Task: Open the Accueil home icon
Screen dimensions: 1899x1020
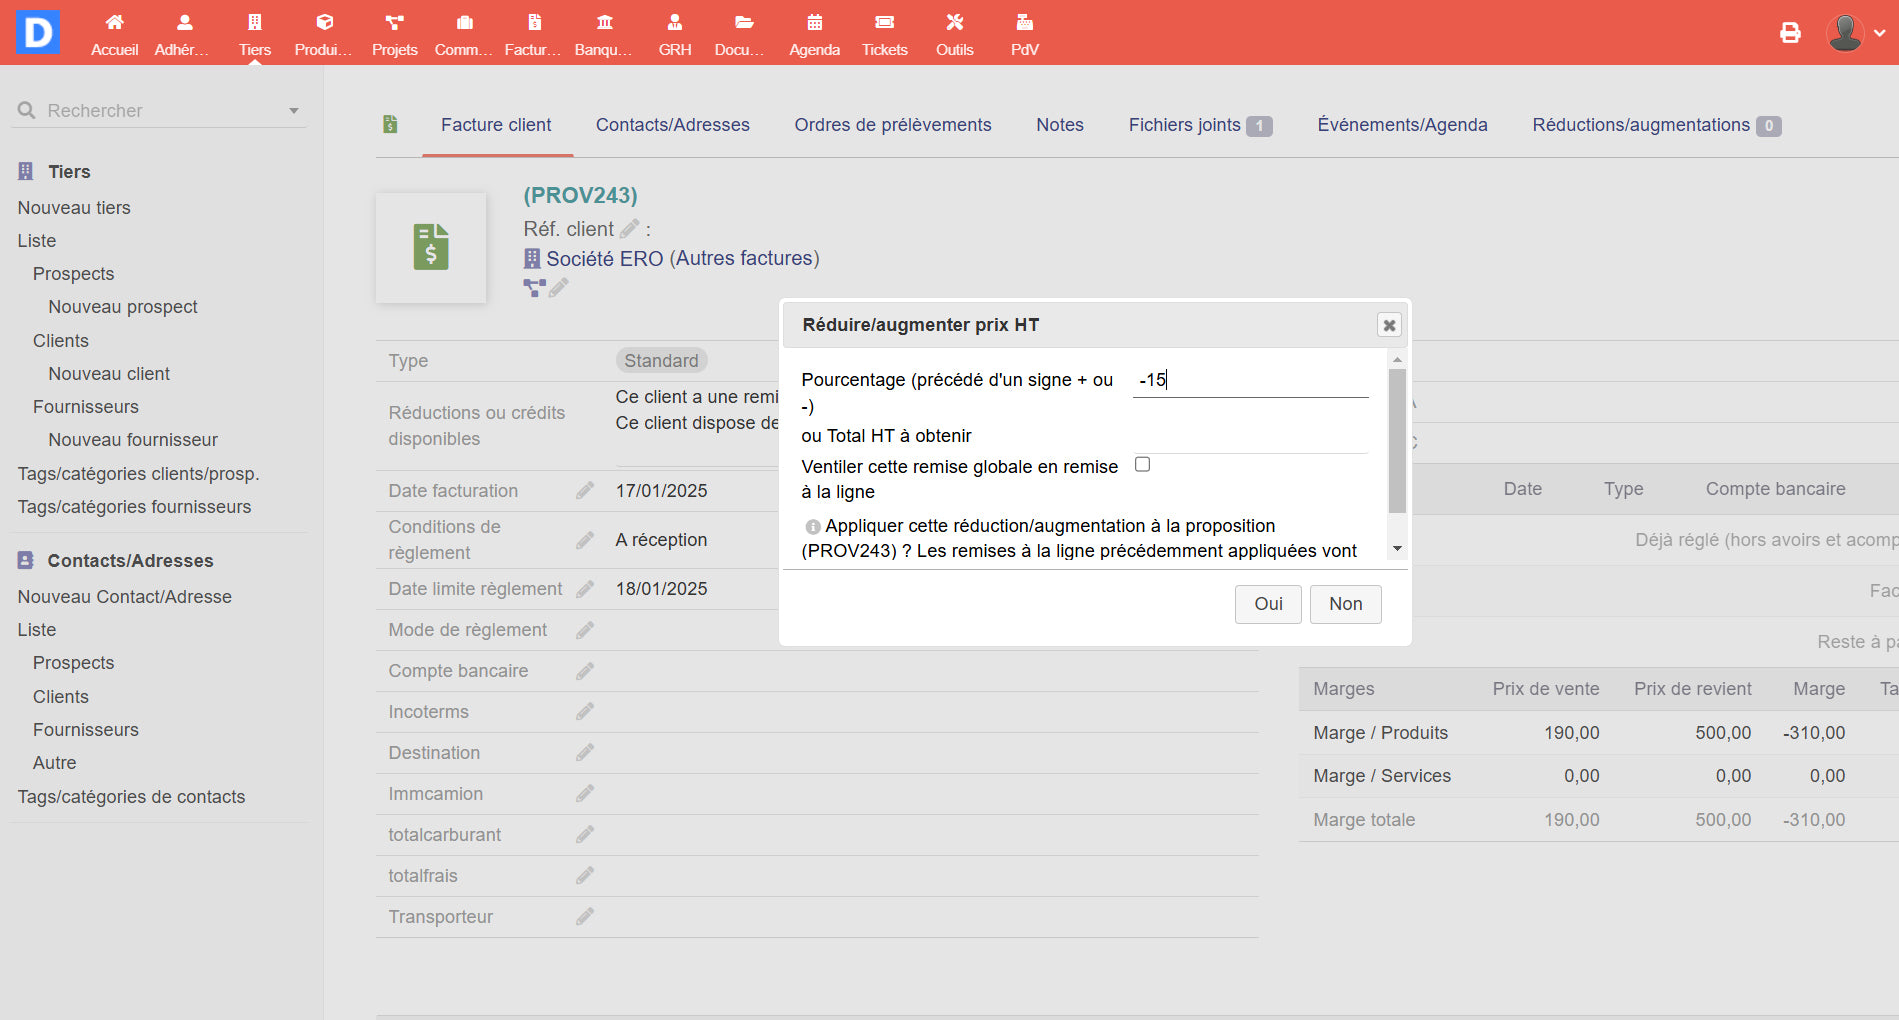Action: (114, 23)
